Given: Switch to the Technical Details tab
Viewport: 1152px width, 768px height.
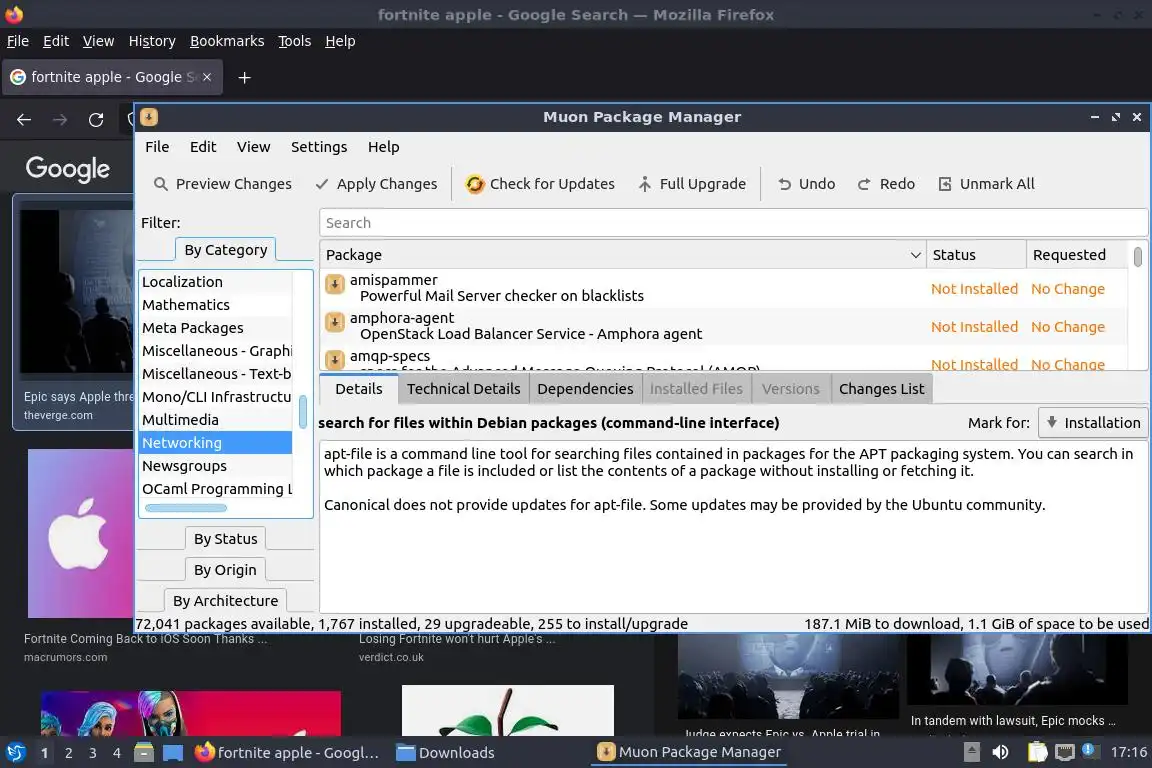Looking at the screenshot, I should [464, 389].
